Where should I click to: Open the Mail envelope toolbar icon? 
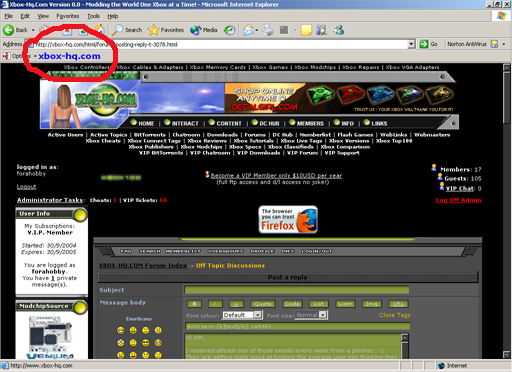248,30
